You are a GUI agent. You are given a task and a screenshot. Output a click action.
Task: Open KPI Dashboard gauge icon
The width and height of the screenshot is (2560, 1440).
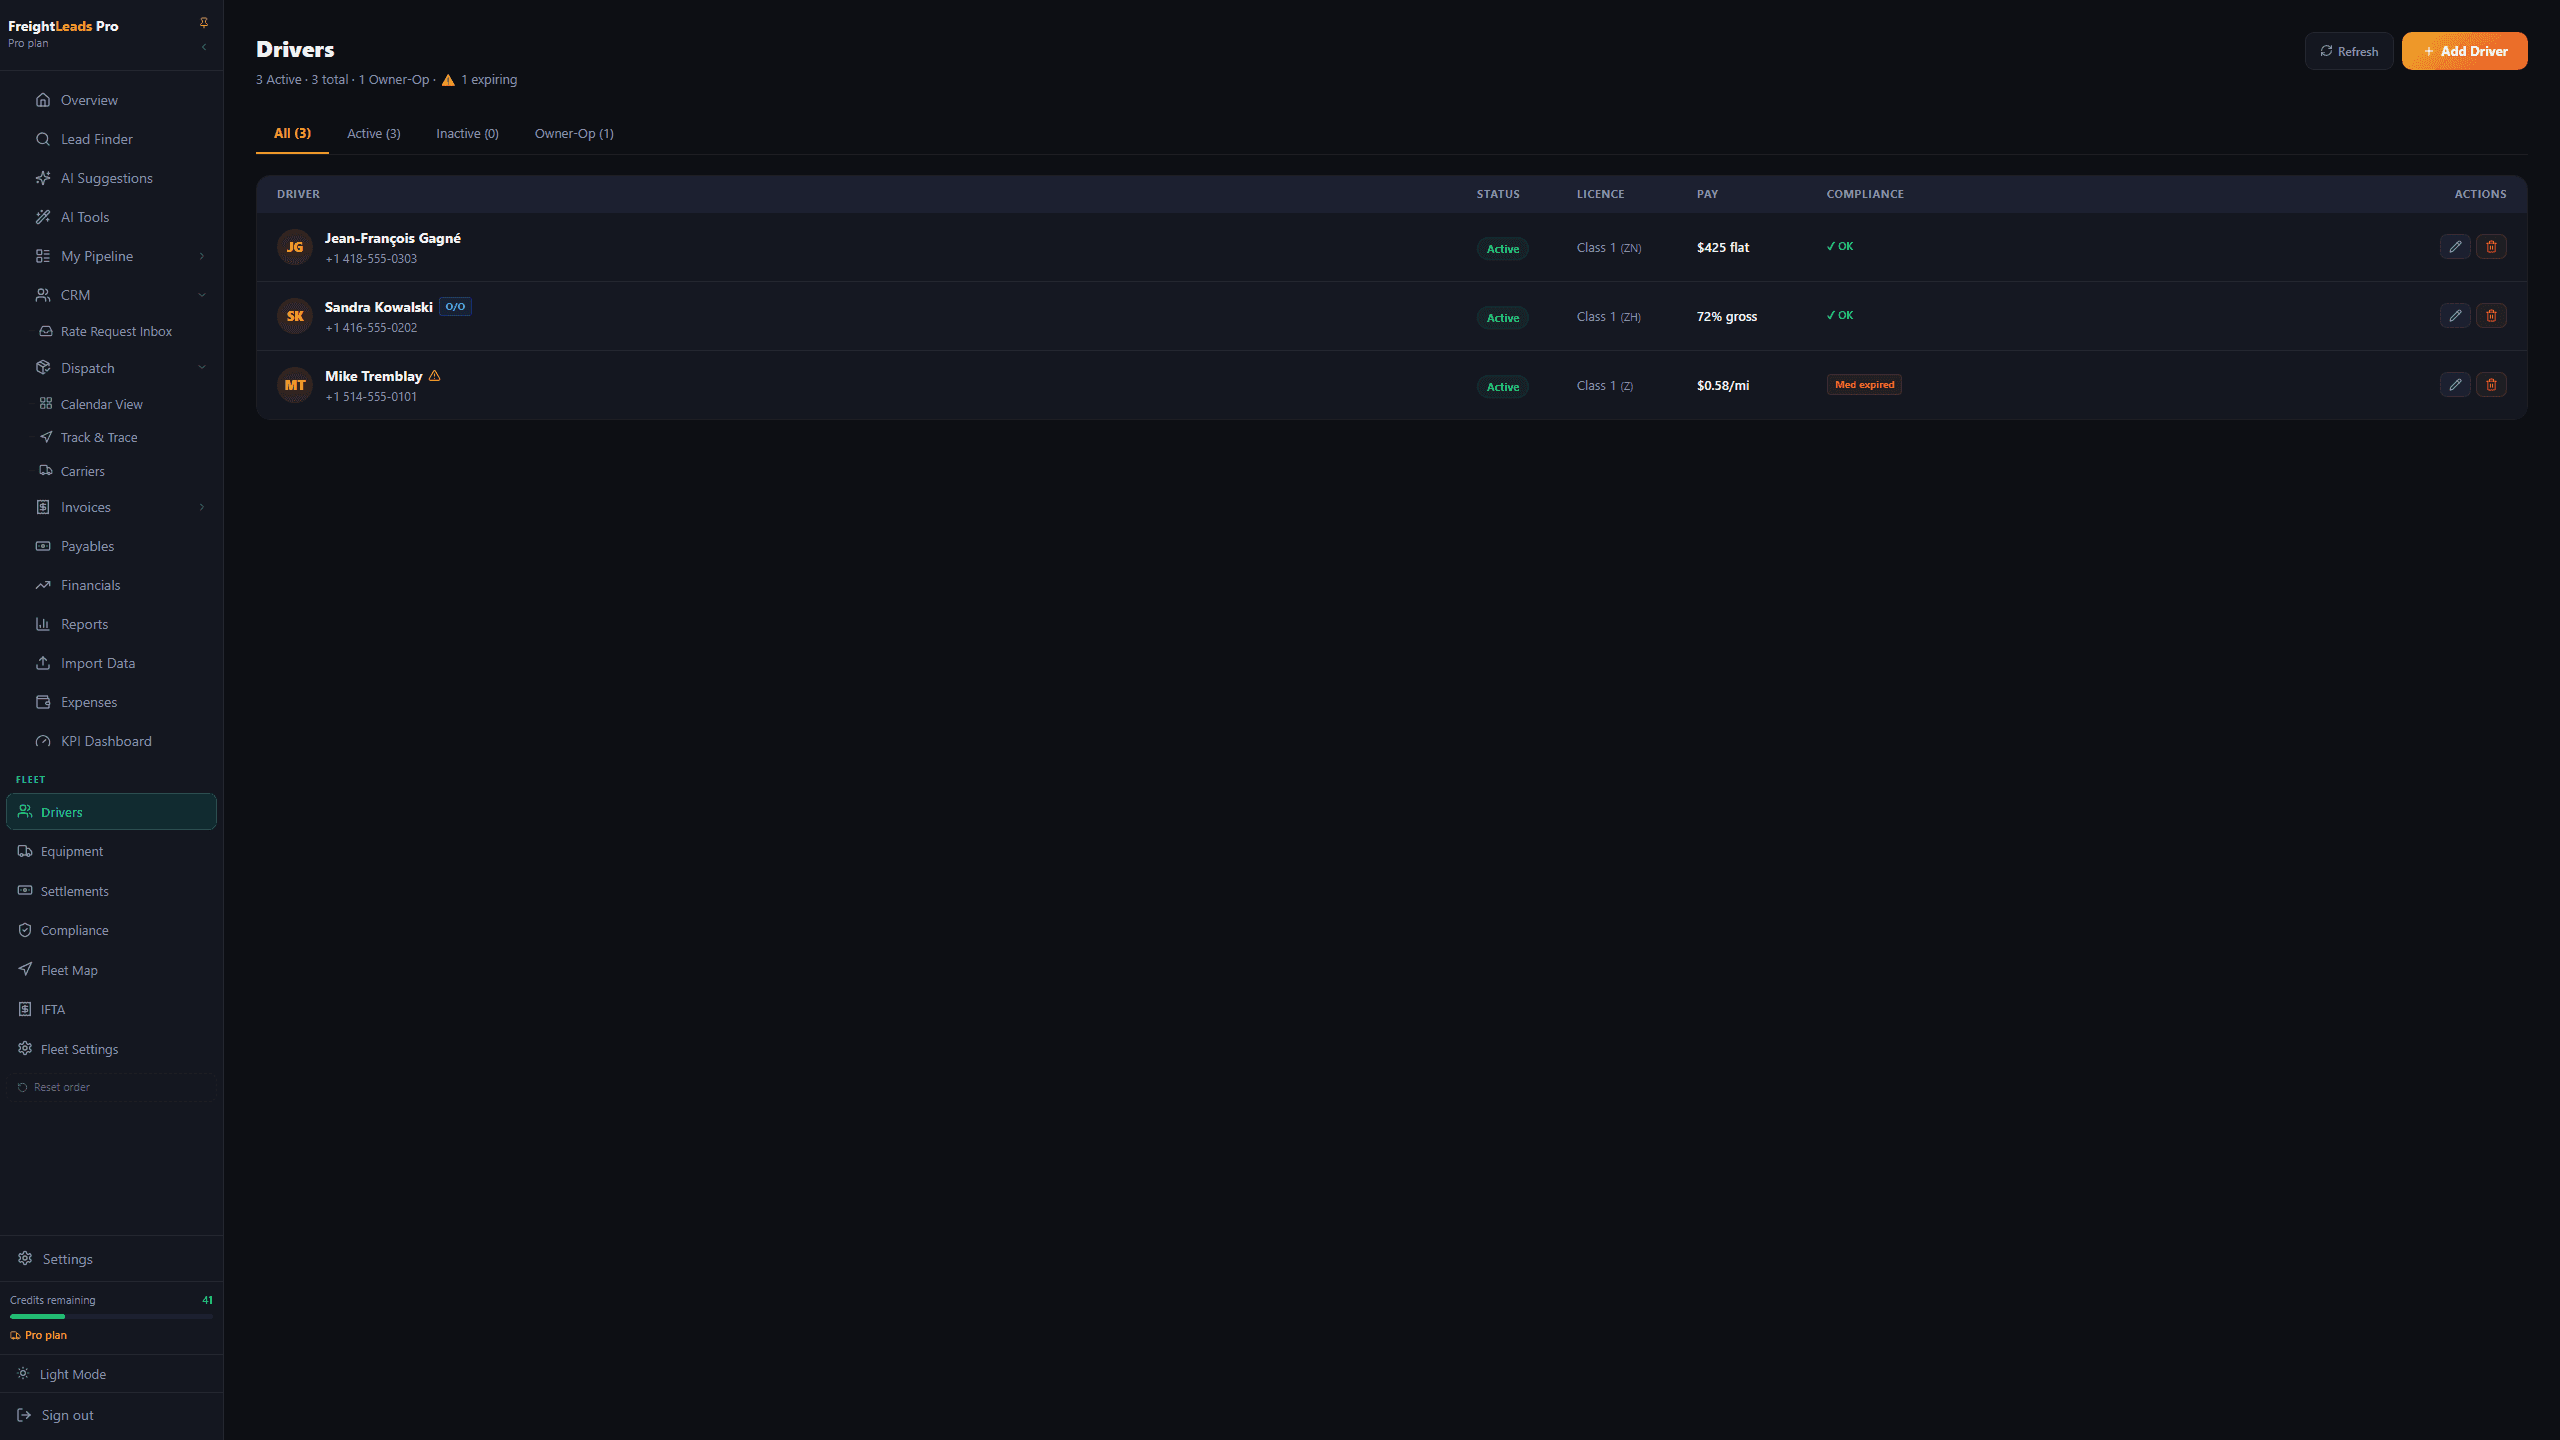point(43,741)
